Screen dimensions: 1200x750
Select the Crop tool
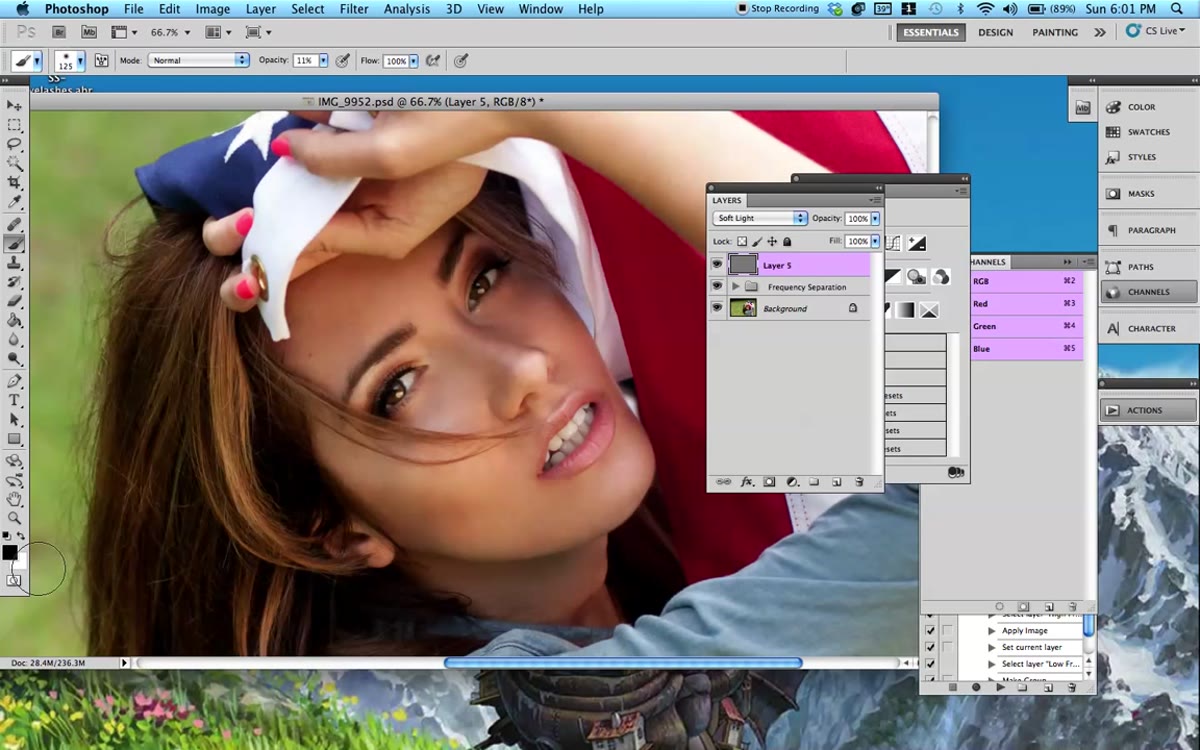pyautogui.click(x=14, y=182)
